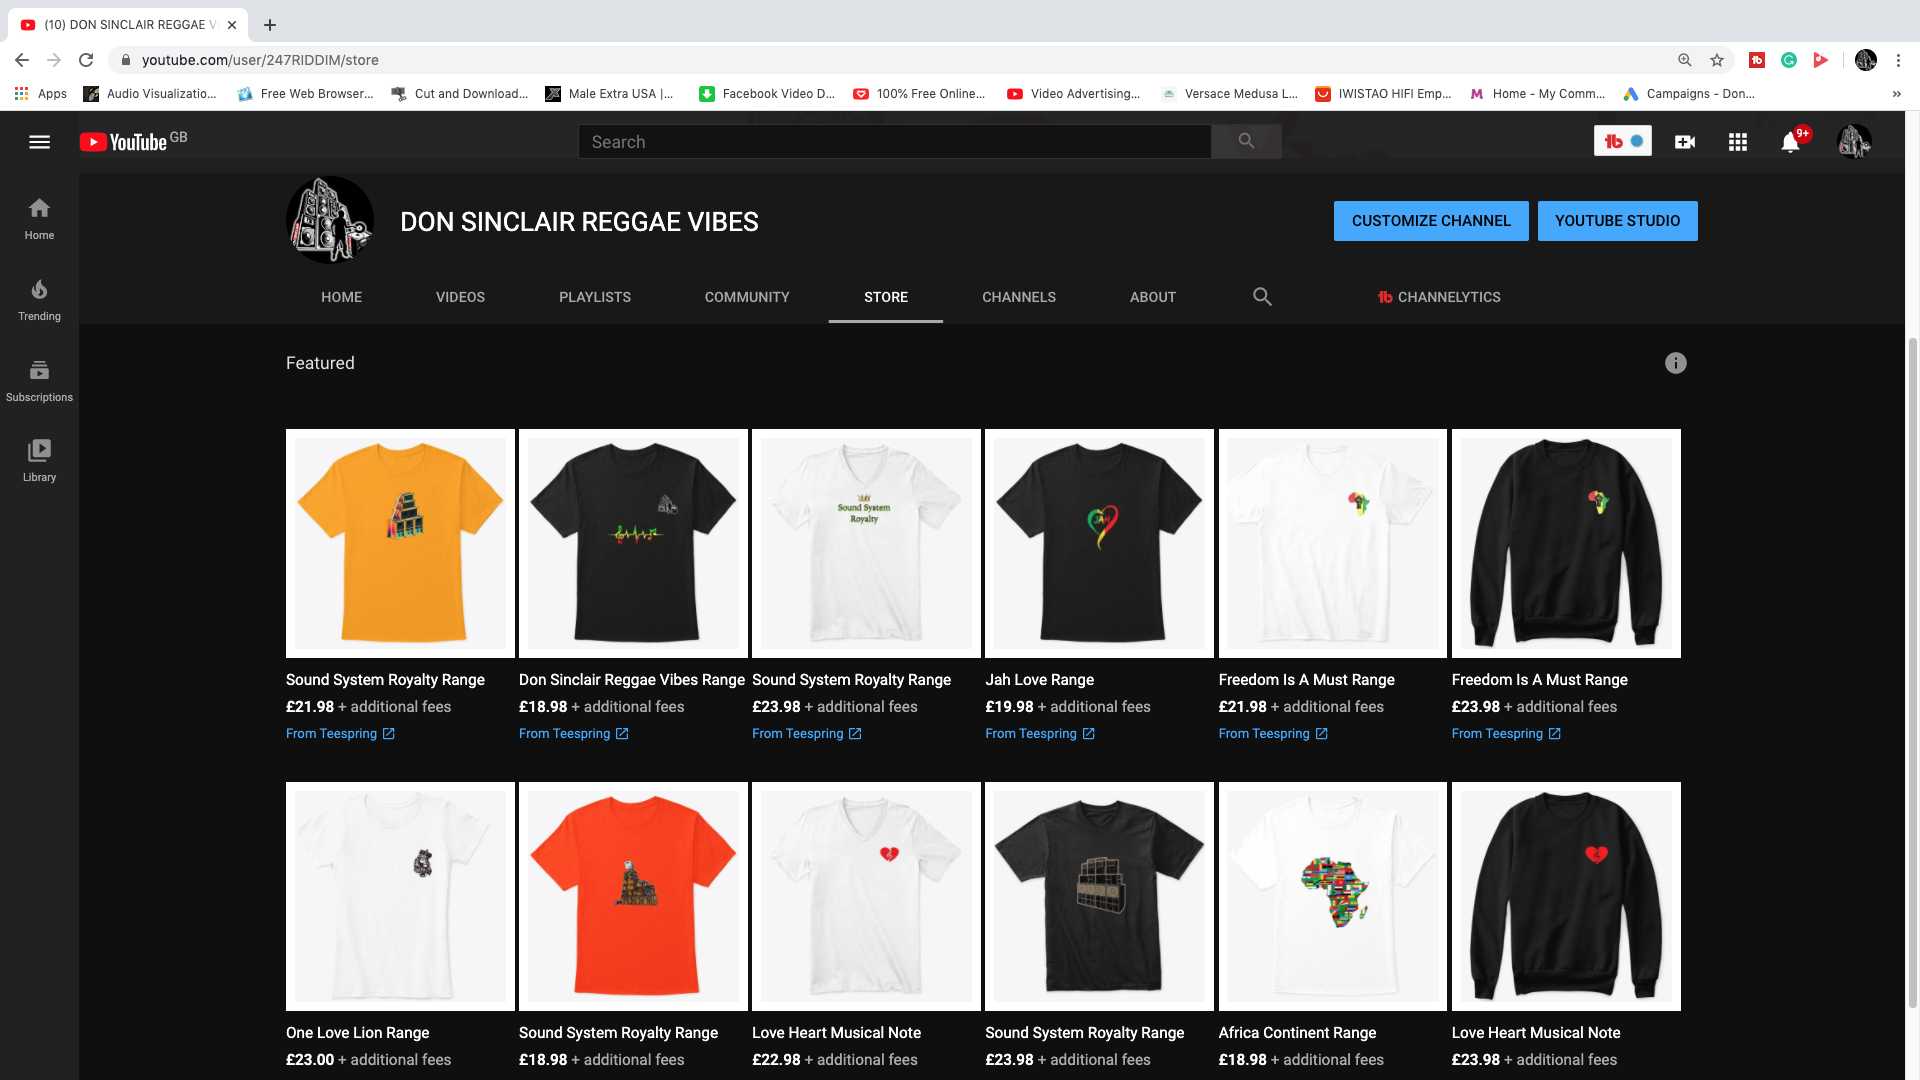The width and height of the screenshot is (1920, 1080).
Task: Open From Teespring link under Freedom sweatshirt £23.98
Action: pyautogui.click(x=1506, y=734)
